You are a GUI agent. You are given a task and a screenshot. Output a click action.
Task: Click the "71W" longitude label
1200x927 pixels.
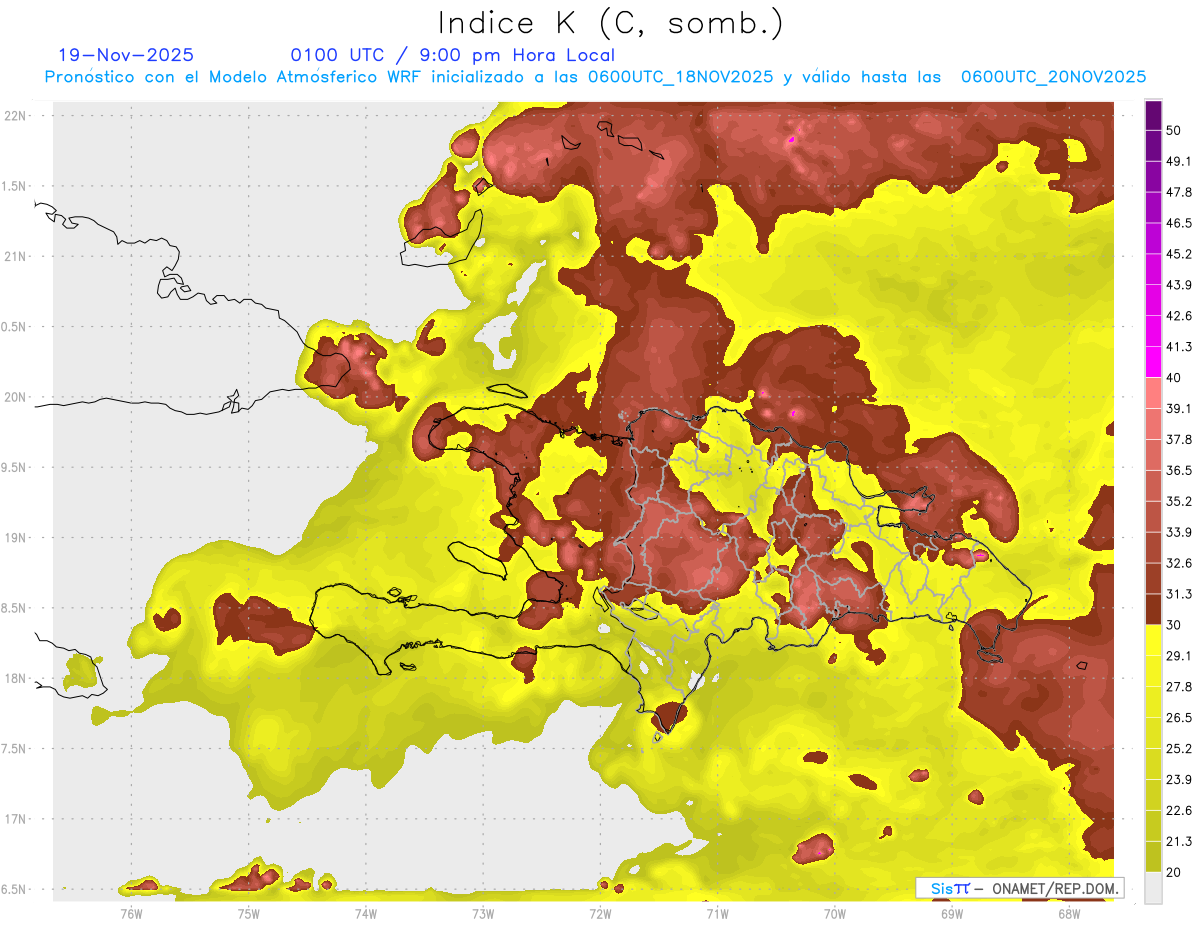pyautogui.click(x=717, y=912)
